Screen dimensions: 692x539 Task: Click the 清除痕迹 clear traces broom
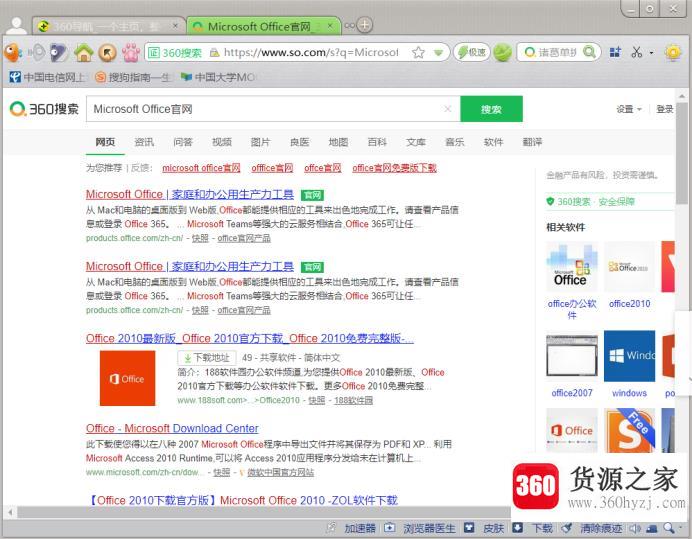point(591,528)
